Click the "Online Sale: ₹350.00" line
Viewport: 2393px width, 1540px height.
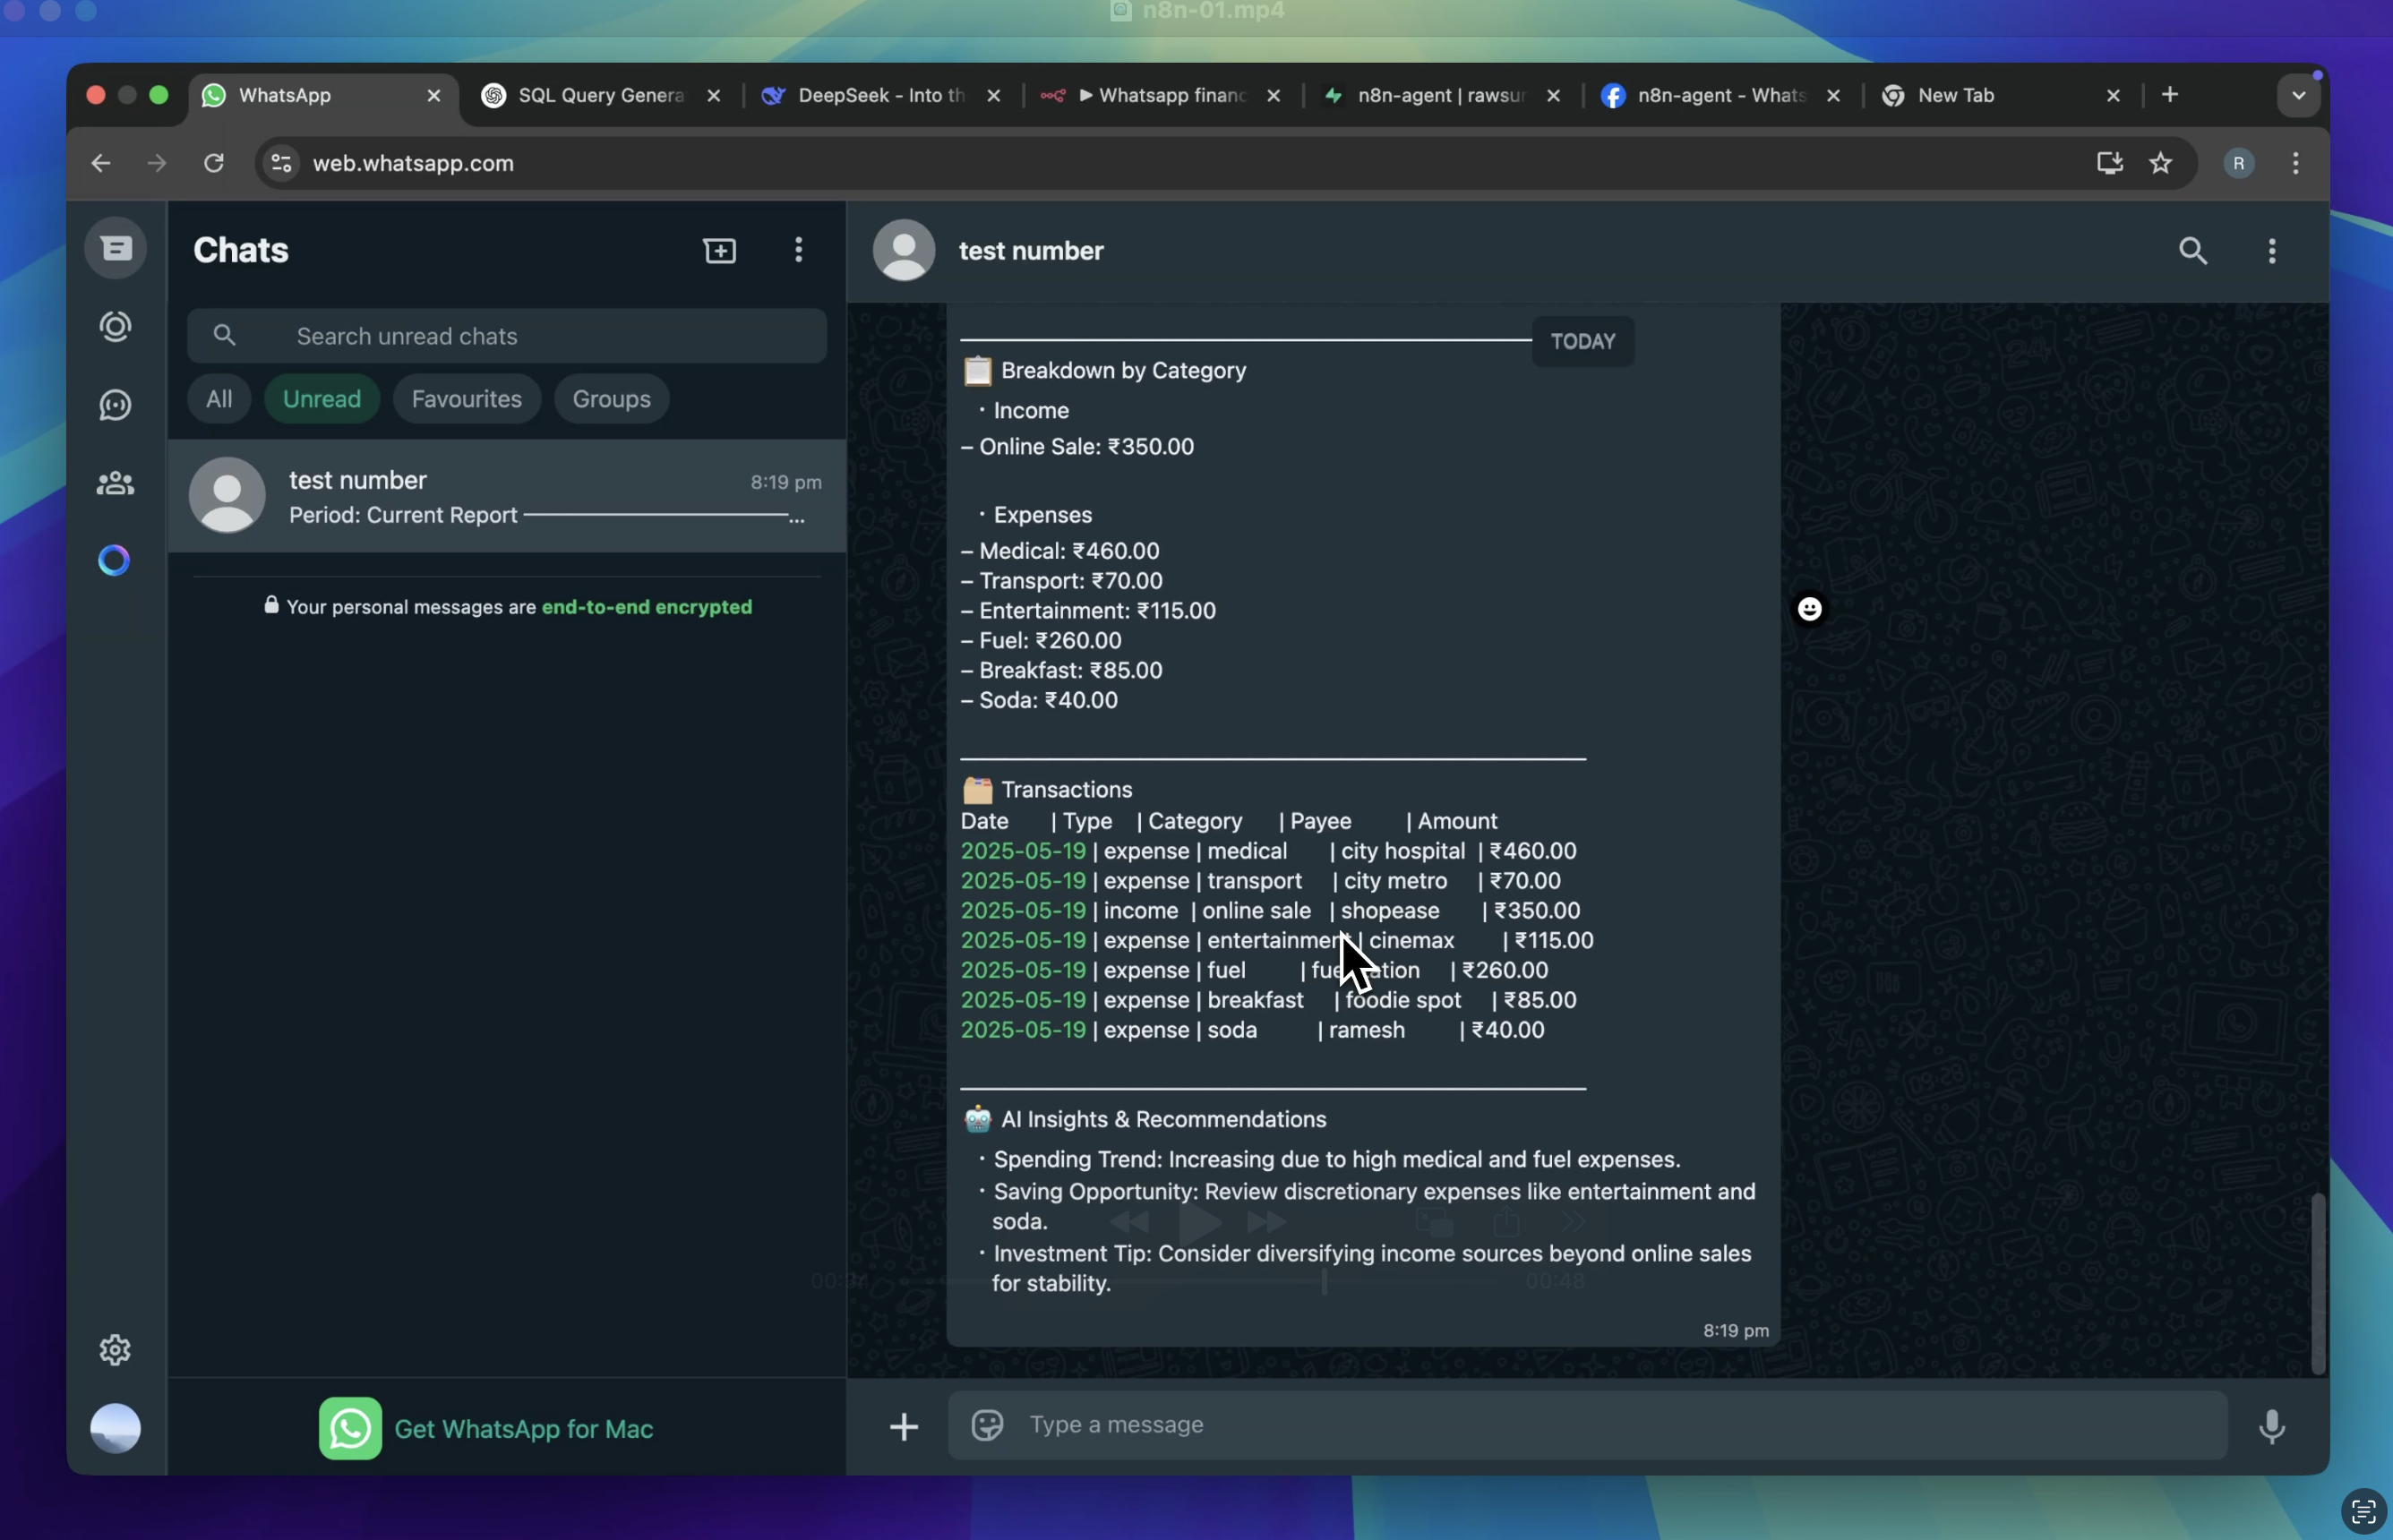pyautogui.click(x=1078, y=447)
